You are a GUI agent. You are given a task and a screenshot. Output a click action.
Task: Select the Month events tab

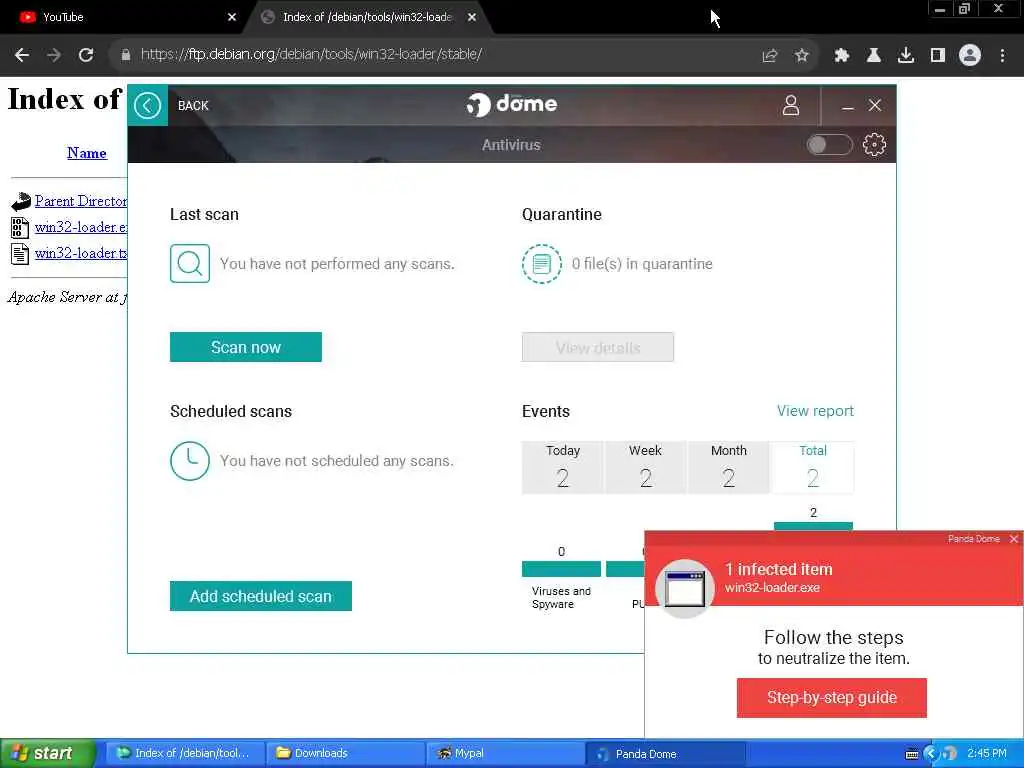click(729, 467)
